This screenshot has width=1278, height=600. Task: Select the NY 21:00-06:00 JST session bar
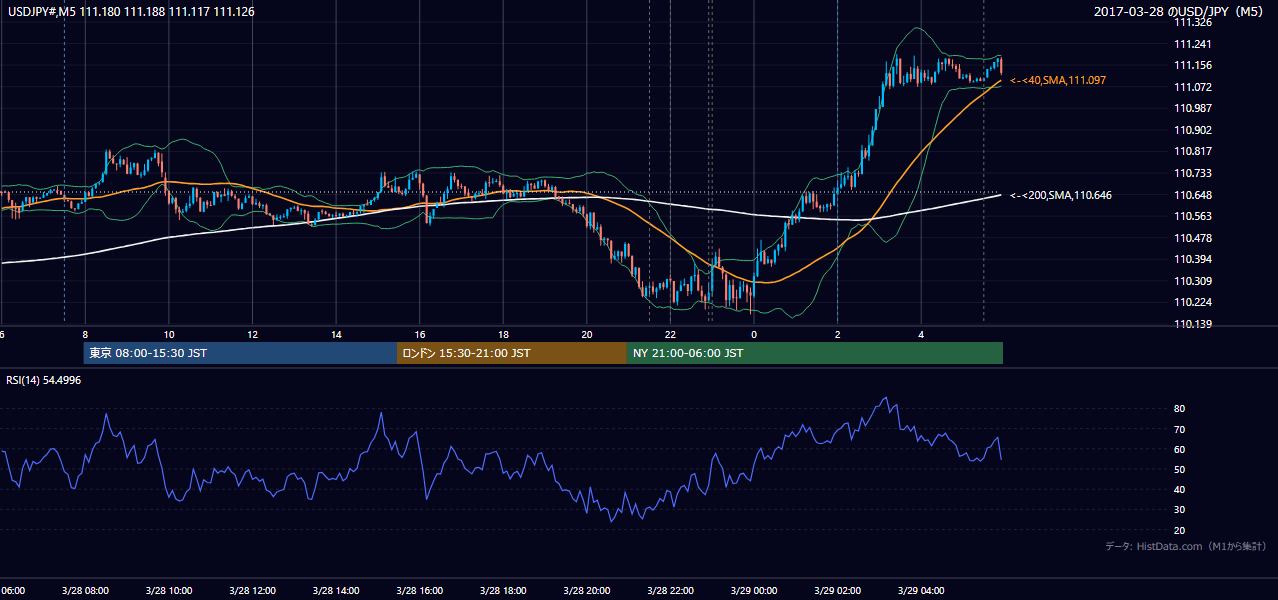point(815,353)
